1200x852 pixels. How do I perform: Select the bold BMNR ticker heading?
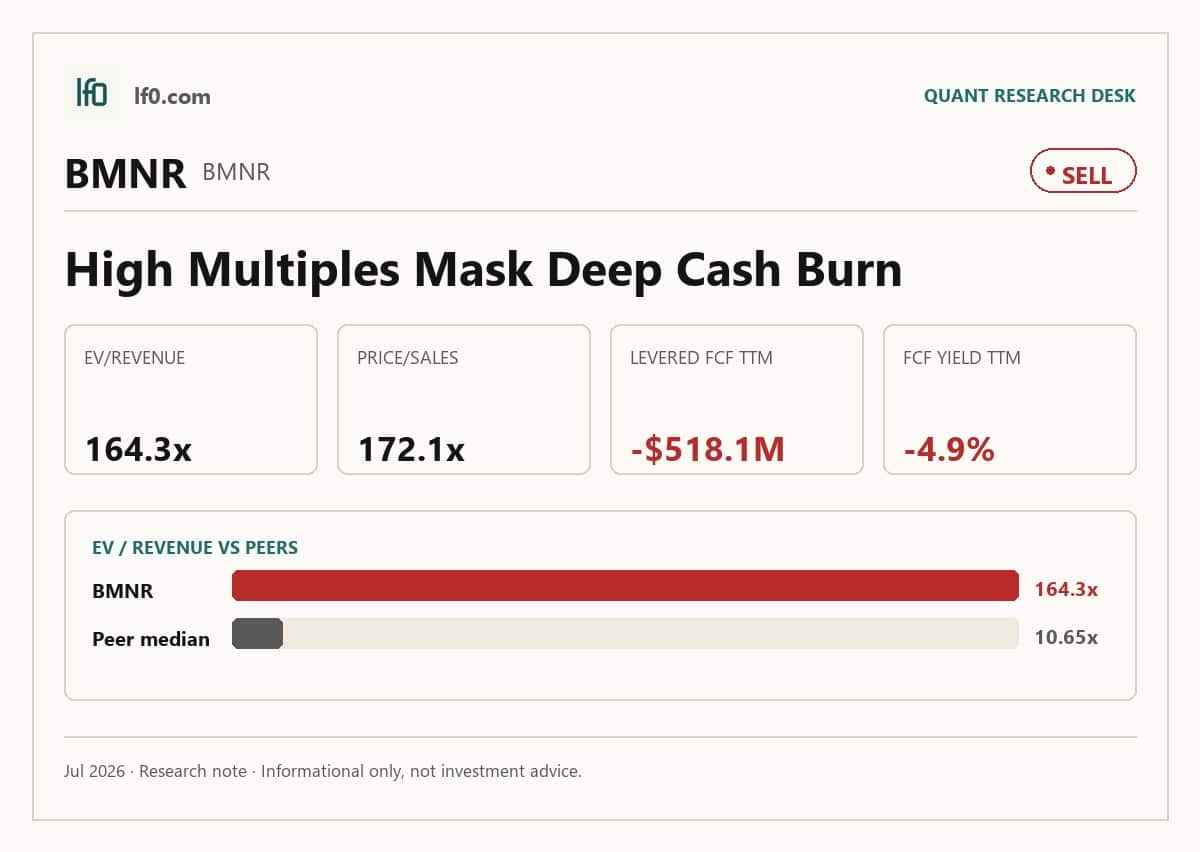point(126,173)
